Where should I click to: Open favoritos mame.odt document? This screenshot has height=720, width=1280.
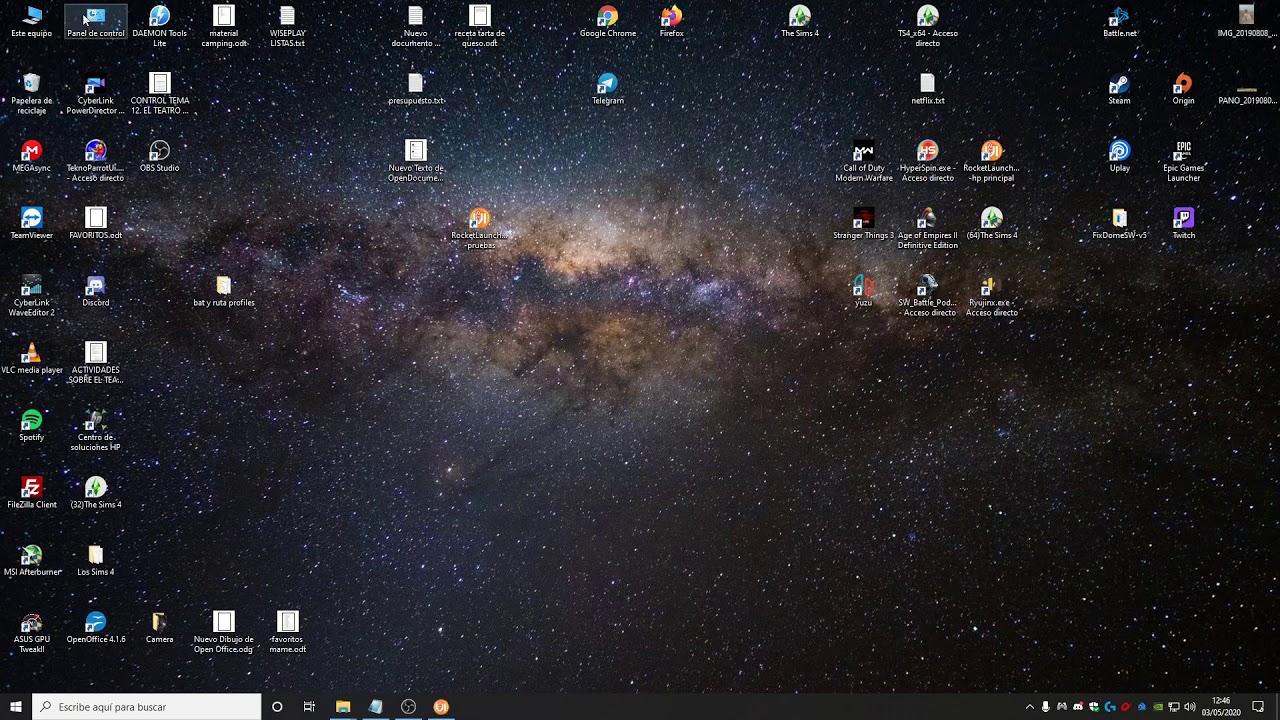[288, 632]
